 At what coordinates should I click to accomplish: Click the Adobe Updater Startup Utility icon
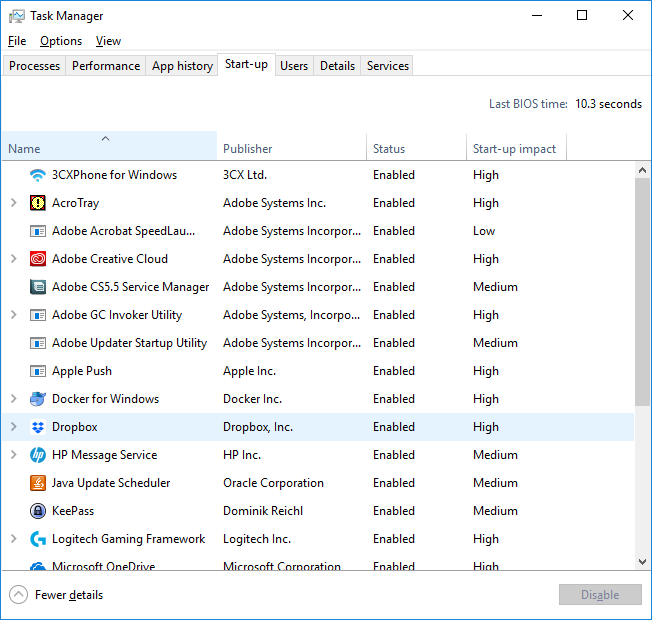[x=38, y=343]
